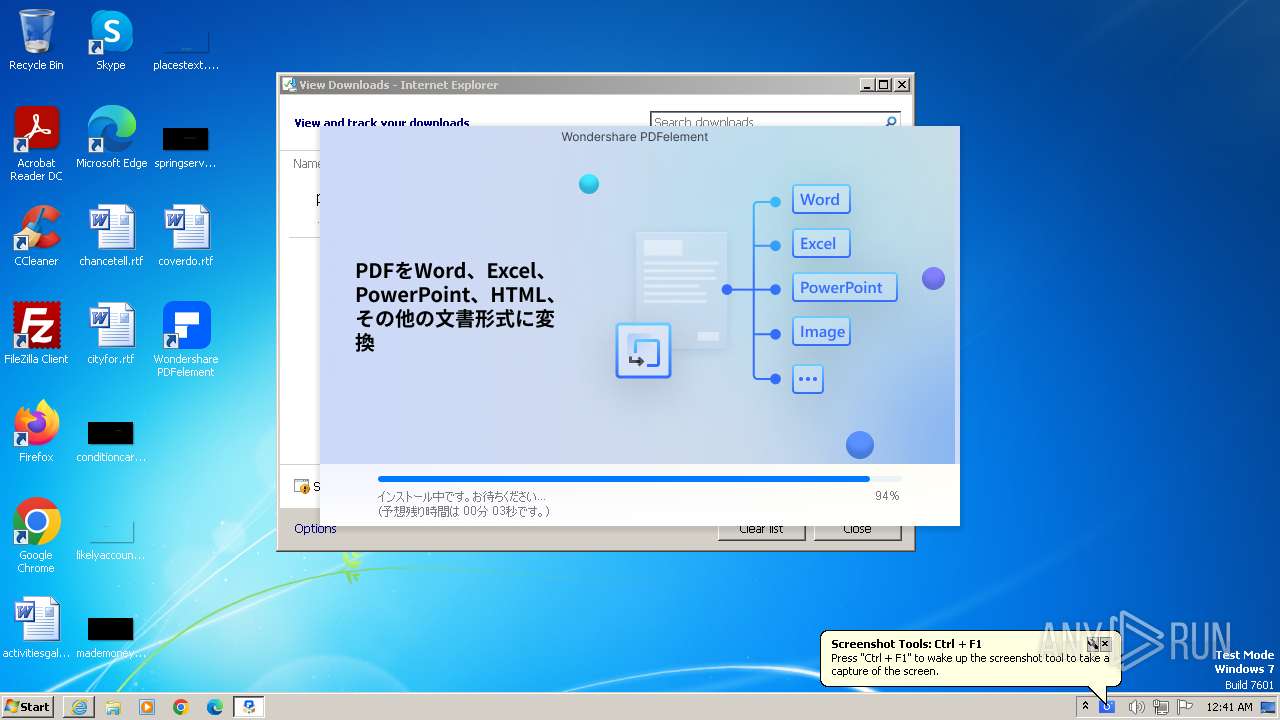Click the network tray icon
This screenshot has width=1280, height=720.
[x=1160, y=707]
